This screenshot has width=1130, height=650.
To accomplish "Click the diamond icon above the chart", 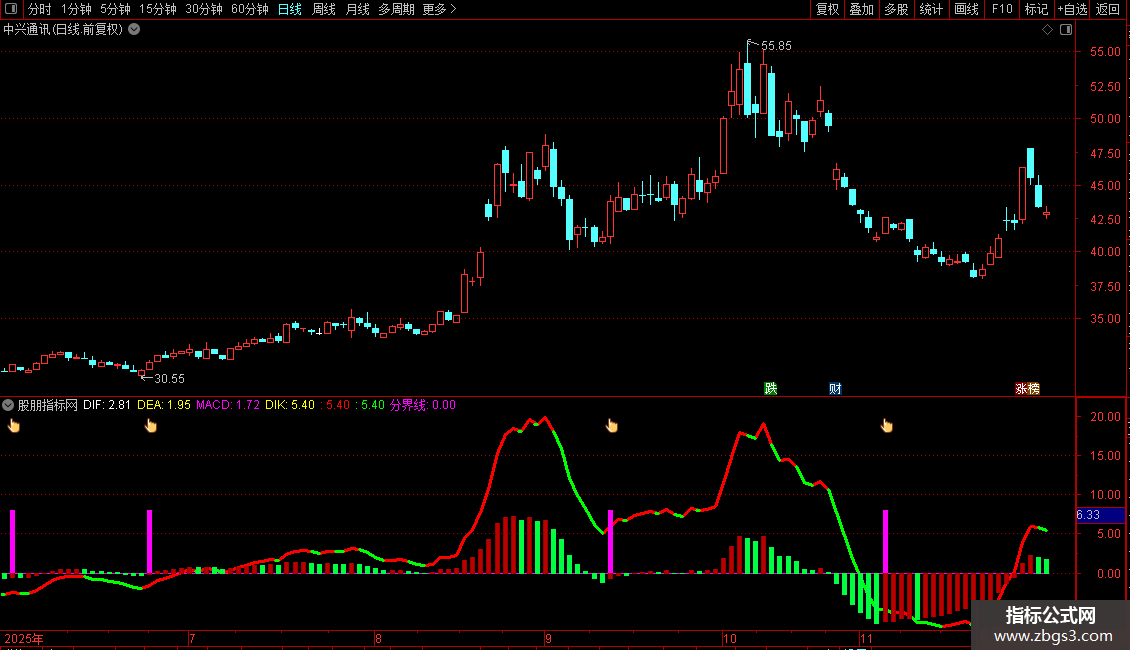I will click(1047, 30).
